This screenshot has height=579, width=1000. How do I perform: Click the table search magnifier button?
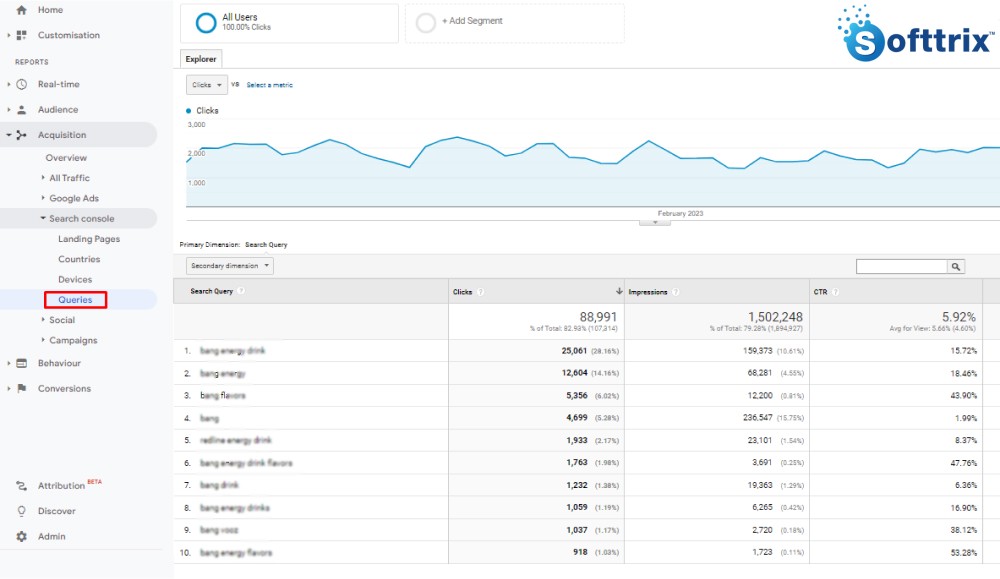coord(956,267)
